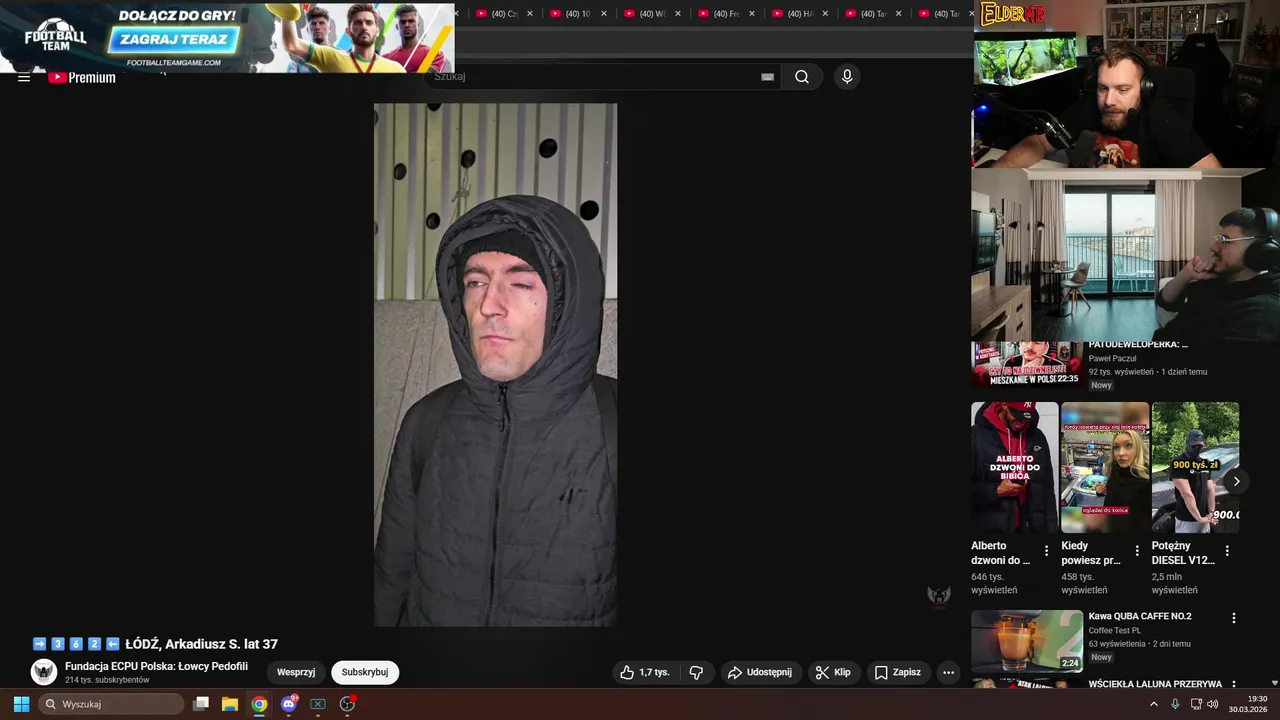Screen dimensions: 1280x720
Task: Open more actions three-dot menu below video
Action: coord(948,673)
